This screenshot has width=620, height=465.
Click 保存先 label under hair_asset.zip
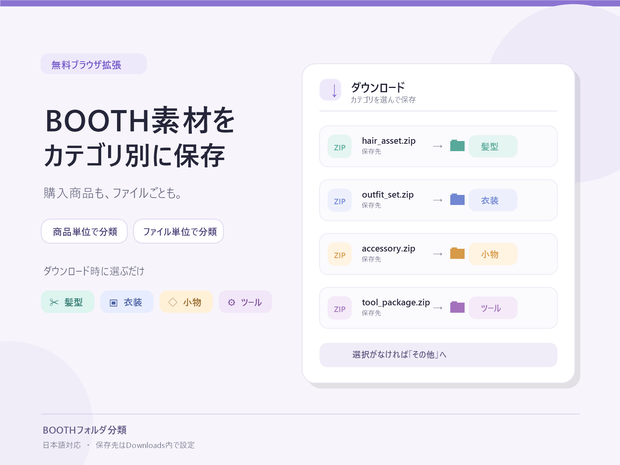pyautogui.click(x=371, y=151)
